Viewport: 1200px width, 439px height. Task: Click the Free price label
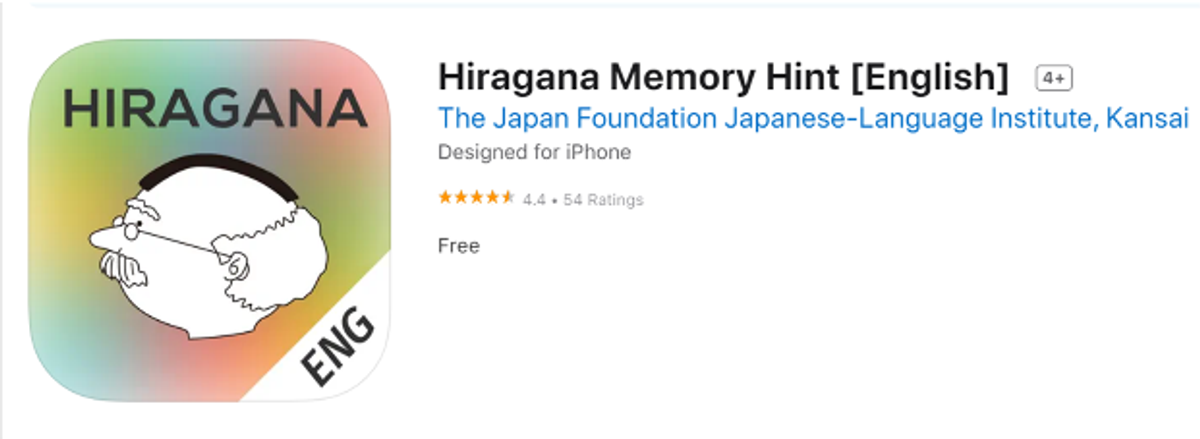pyautogui.click(x=459, y=245)
